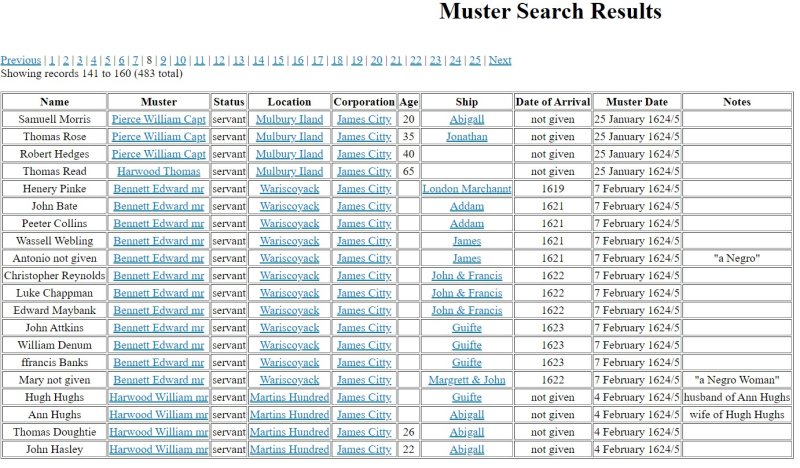Image resolution: width=800 pixels, height=468 pixels.
Task: Open Wariscoyack location in John Bate row
Action: click(289, 206)
